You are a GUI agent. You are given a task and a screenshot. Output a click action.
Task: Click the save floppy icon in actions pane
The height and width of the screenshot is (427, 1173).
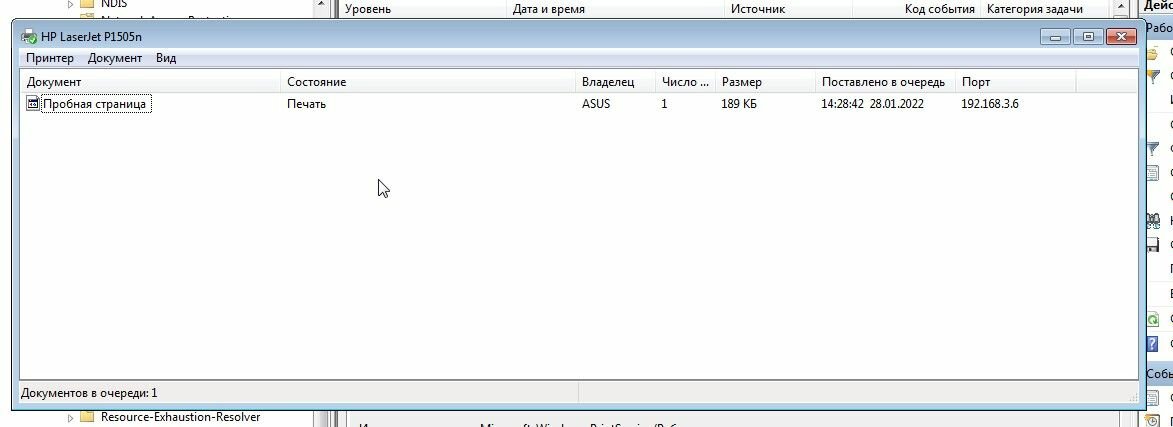coord(1153,245)
